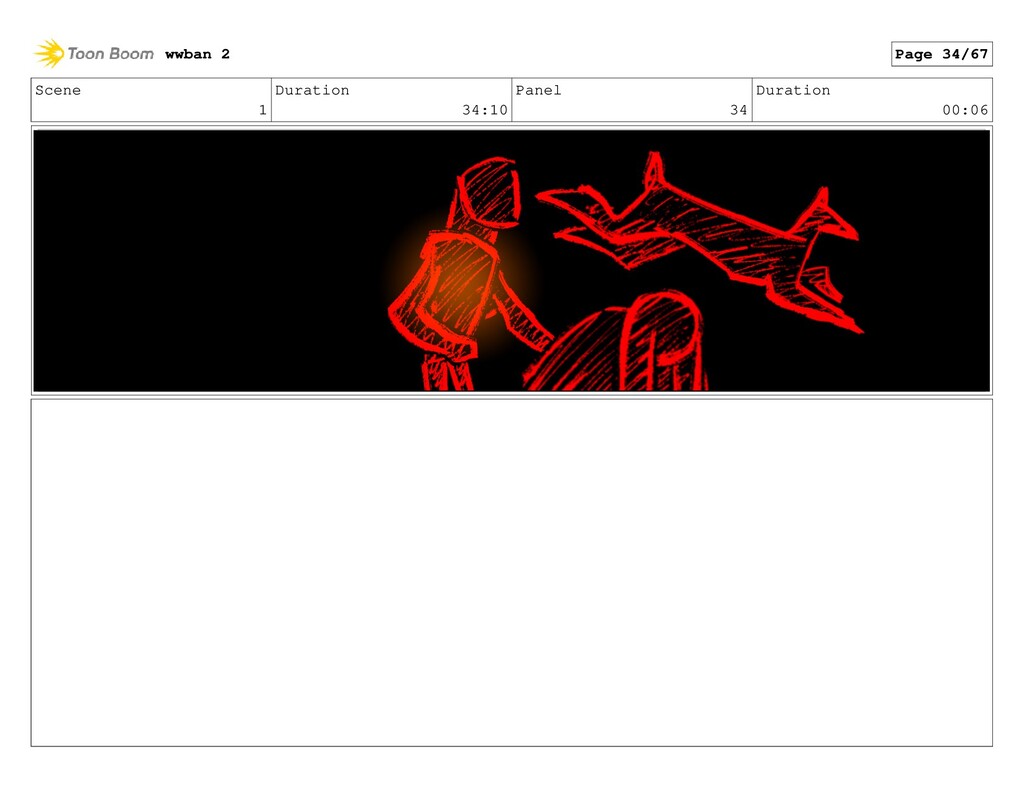Click the 'Page 34/67' page indicator
Image resolution: width=1024 pixels, height=793 pixels.
pyautogui.click(x=941, y=54)
